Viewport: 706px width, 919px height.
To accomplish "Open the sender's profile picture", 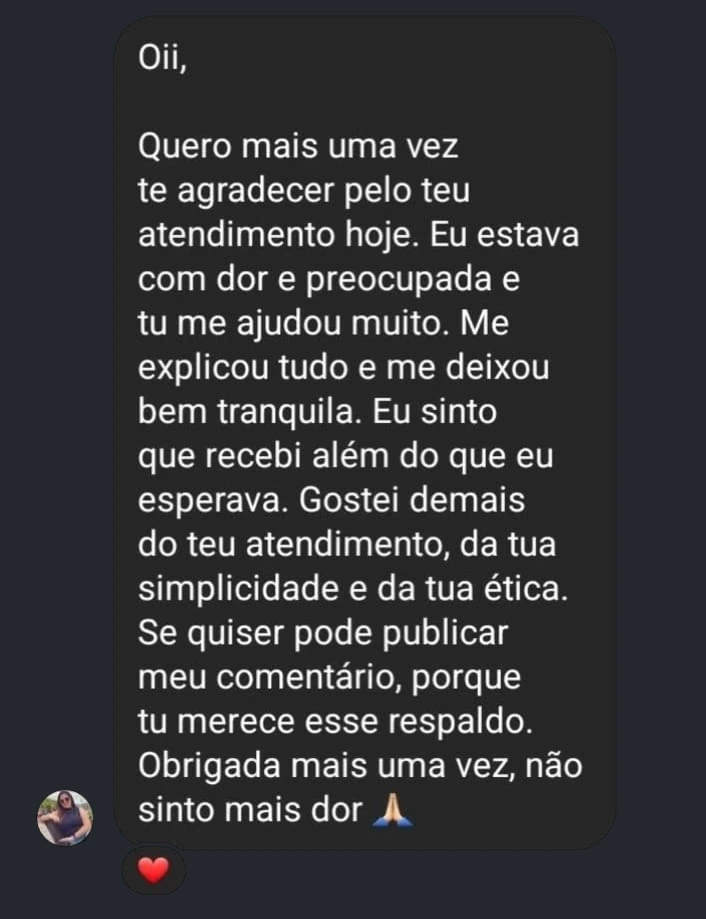I will tap(65, 817).
